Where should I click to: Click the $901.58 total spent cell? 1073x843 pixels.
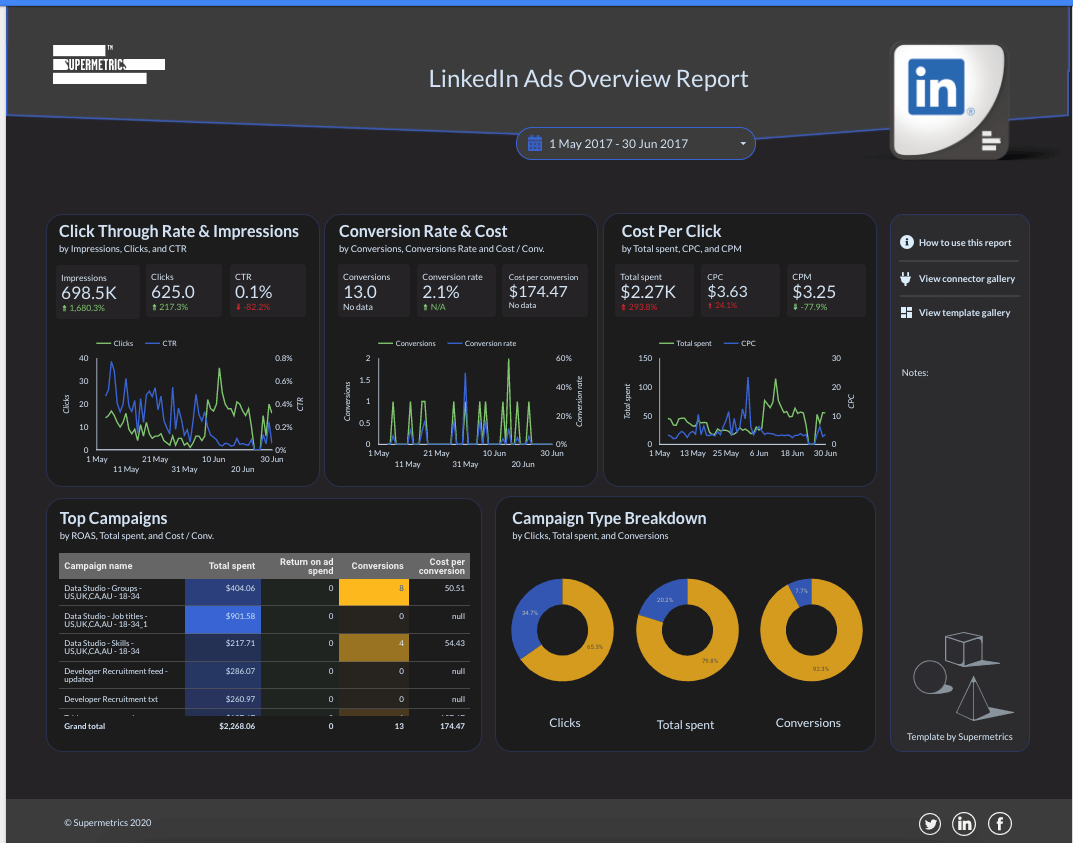(x=223, y=620)
